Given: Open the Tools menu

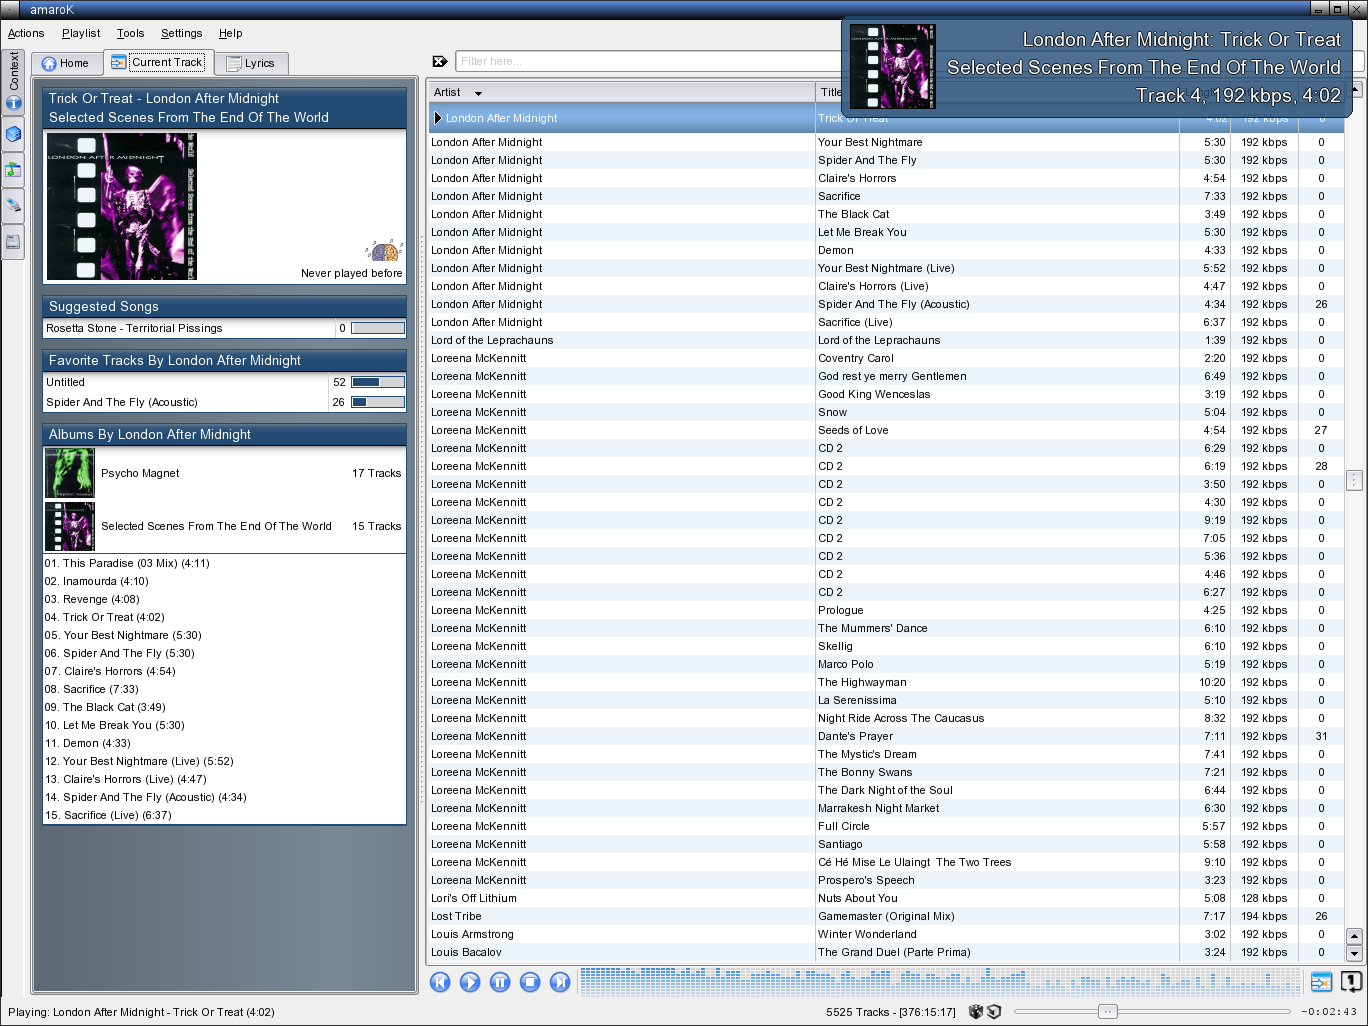Looking at the screenshot, I should 130,33.
